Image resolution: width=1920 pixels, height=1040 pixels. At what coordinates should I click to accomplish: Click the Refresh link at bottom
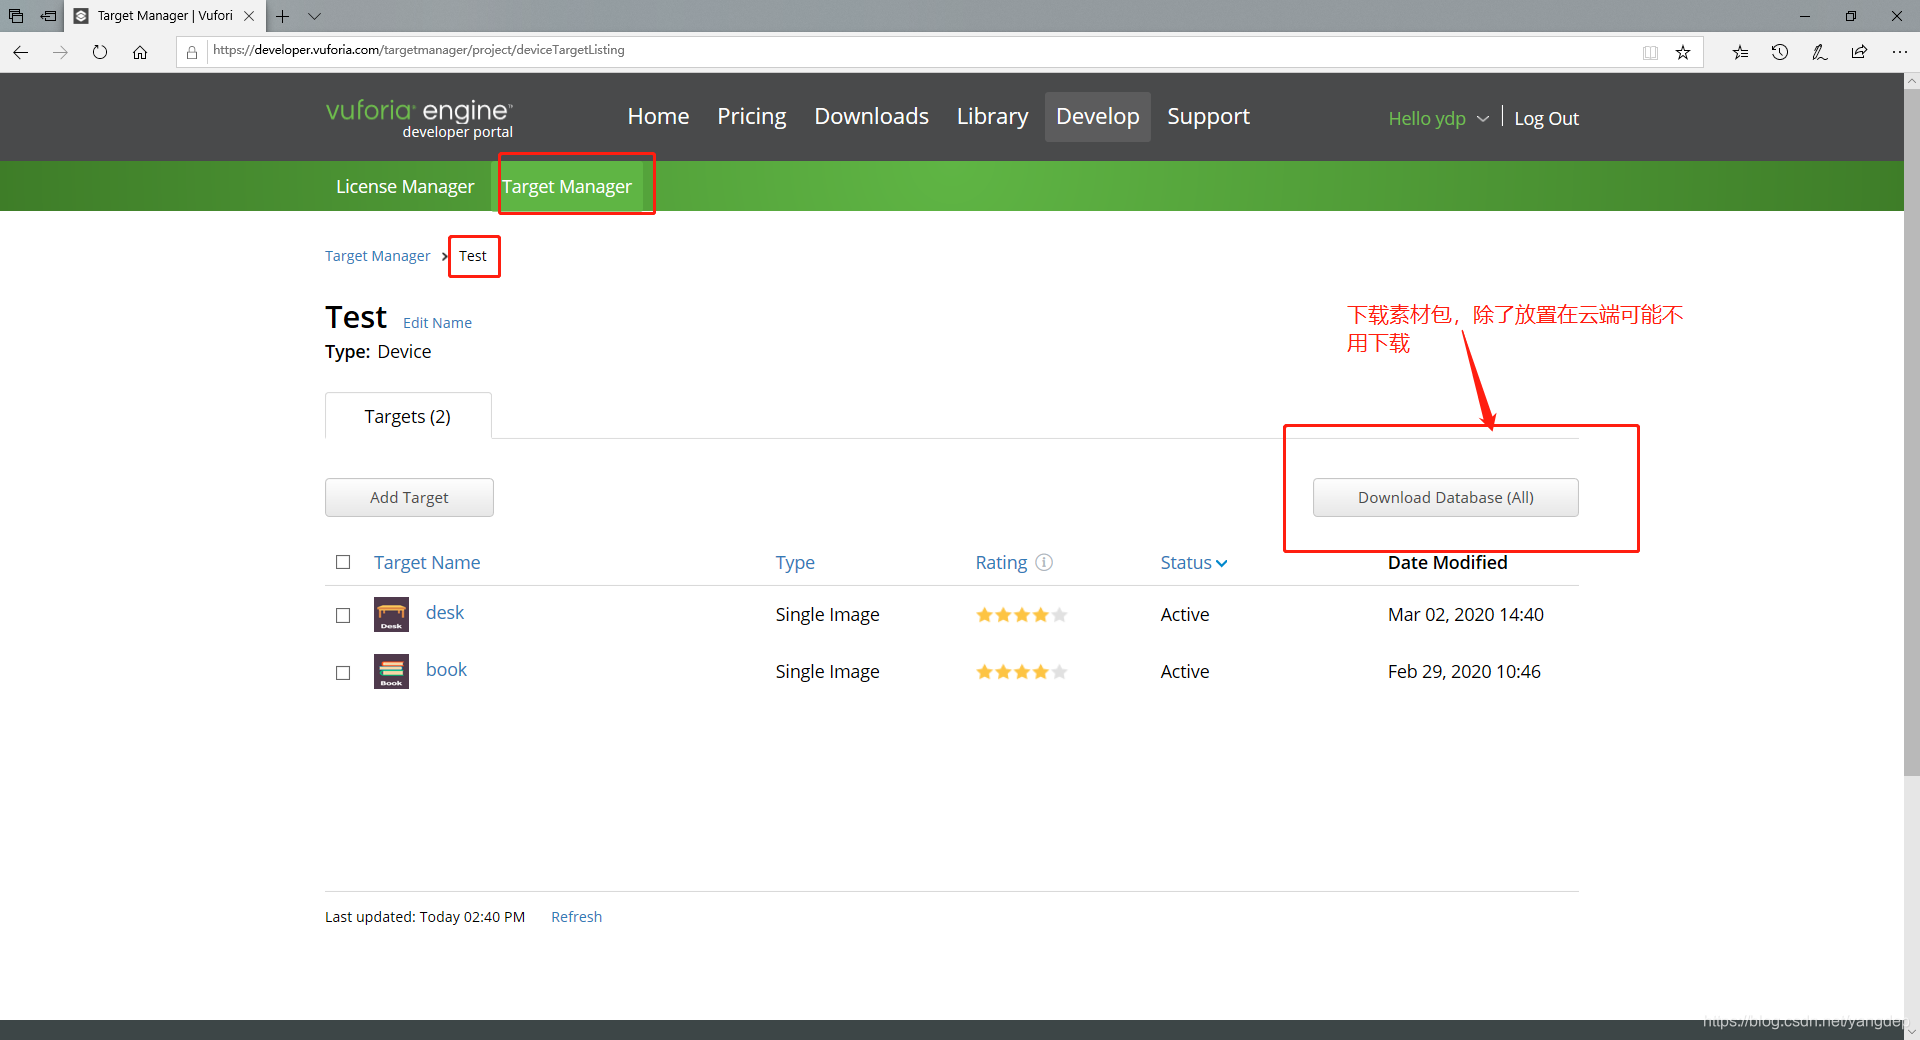click(576, 917)
